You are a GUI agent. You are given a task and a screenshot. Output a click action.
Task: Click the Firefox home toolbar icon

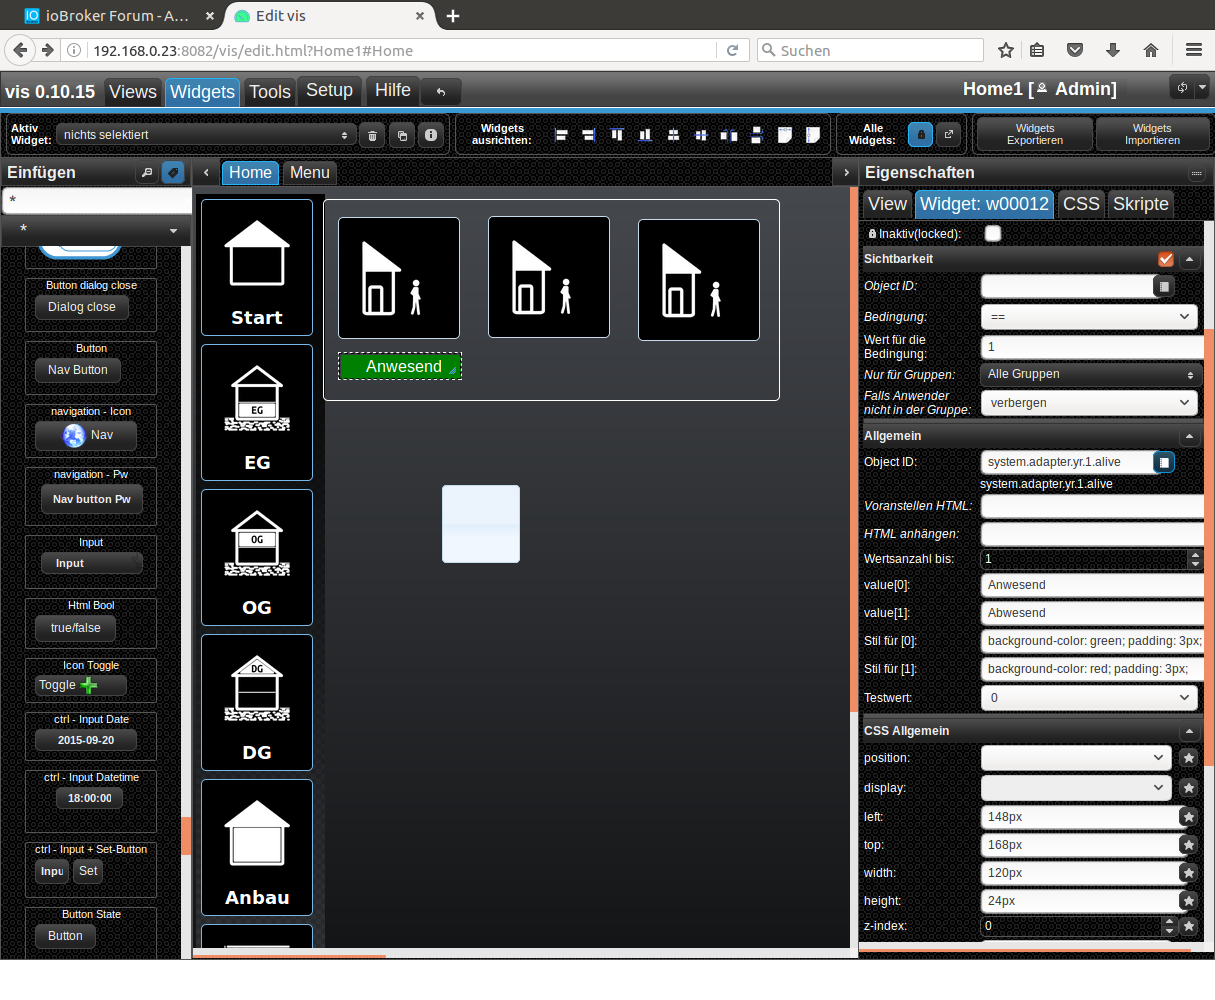pos(1151,50)
